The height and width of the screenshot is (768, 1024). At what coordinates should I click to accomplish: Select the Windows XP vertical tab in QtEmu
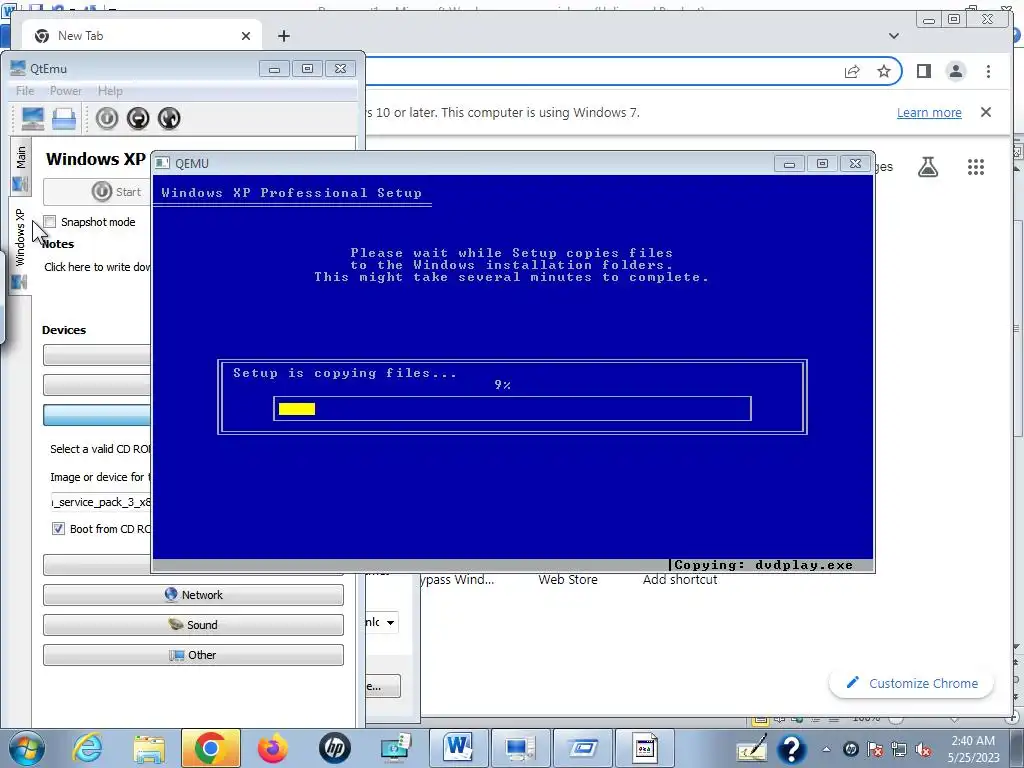[x=20, y=245]
